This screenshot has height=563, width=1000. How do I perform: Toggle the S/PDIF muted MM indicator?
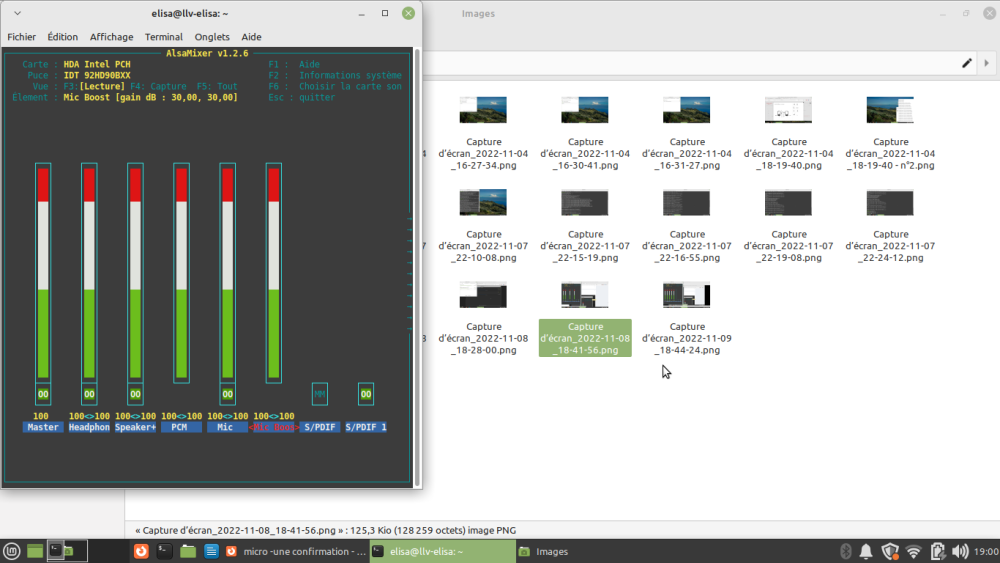pyautogui.click(x=320, y=394)
